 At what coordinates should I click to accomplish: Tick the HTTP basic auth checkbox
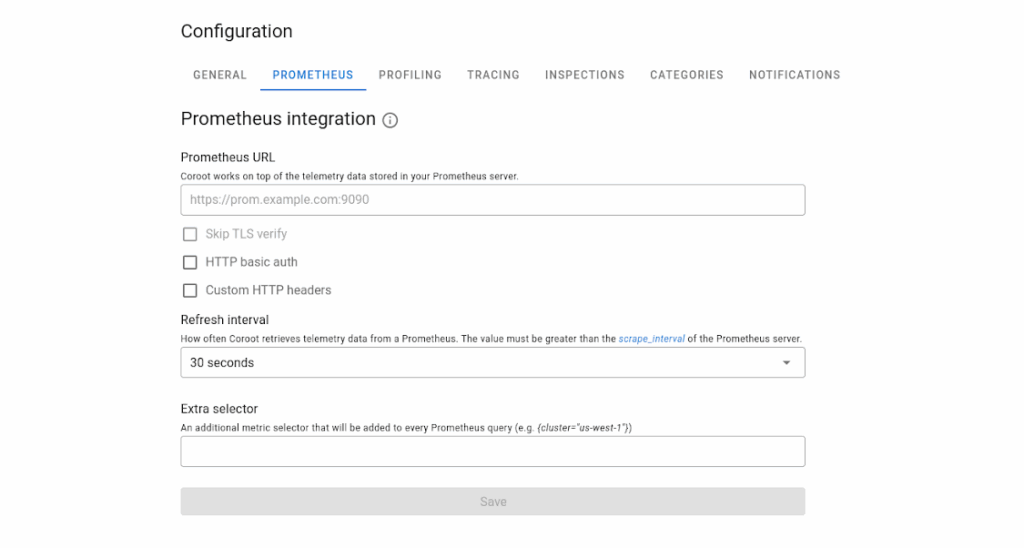coord(190,262)
